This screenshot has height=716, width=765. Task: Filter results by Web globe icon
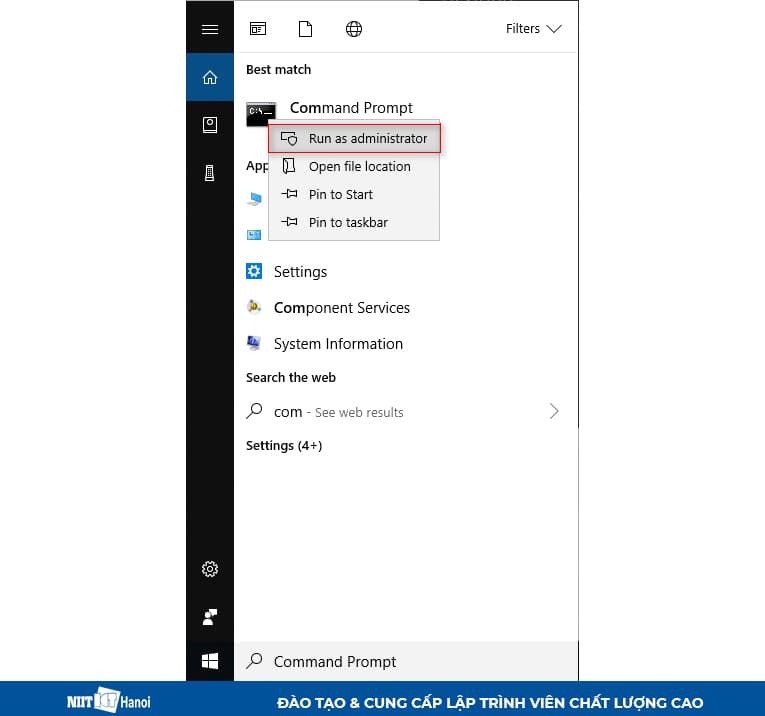pos(354,29)
